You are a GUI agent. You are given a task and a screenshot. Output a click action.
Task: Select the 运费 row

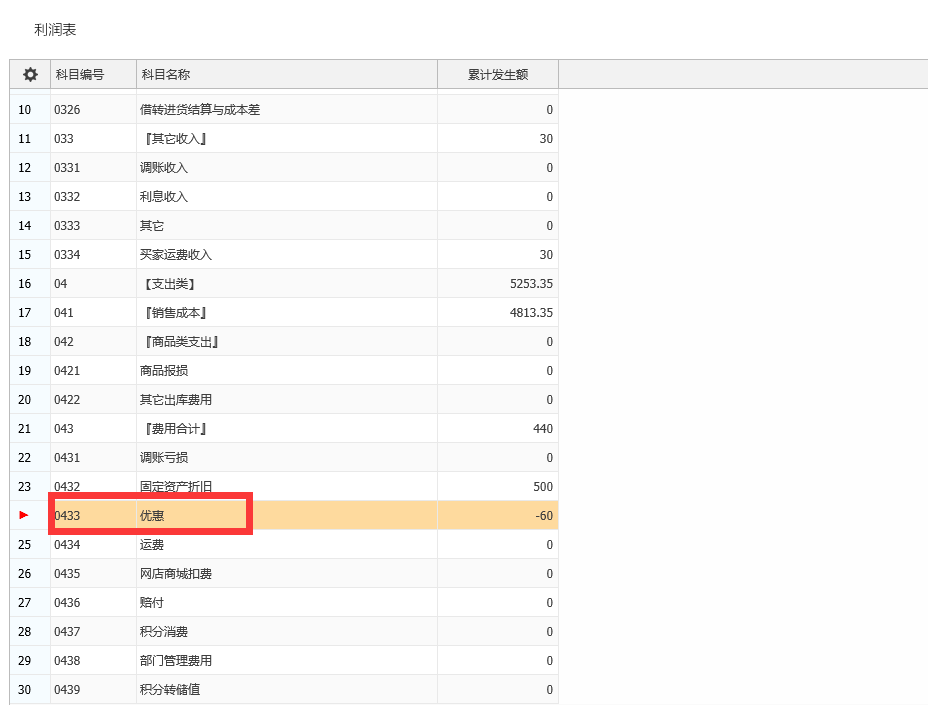coord(284,545)
